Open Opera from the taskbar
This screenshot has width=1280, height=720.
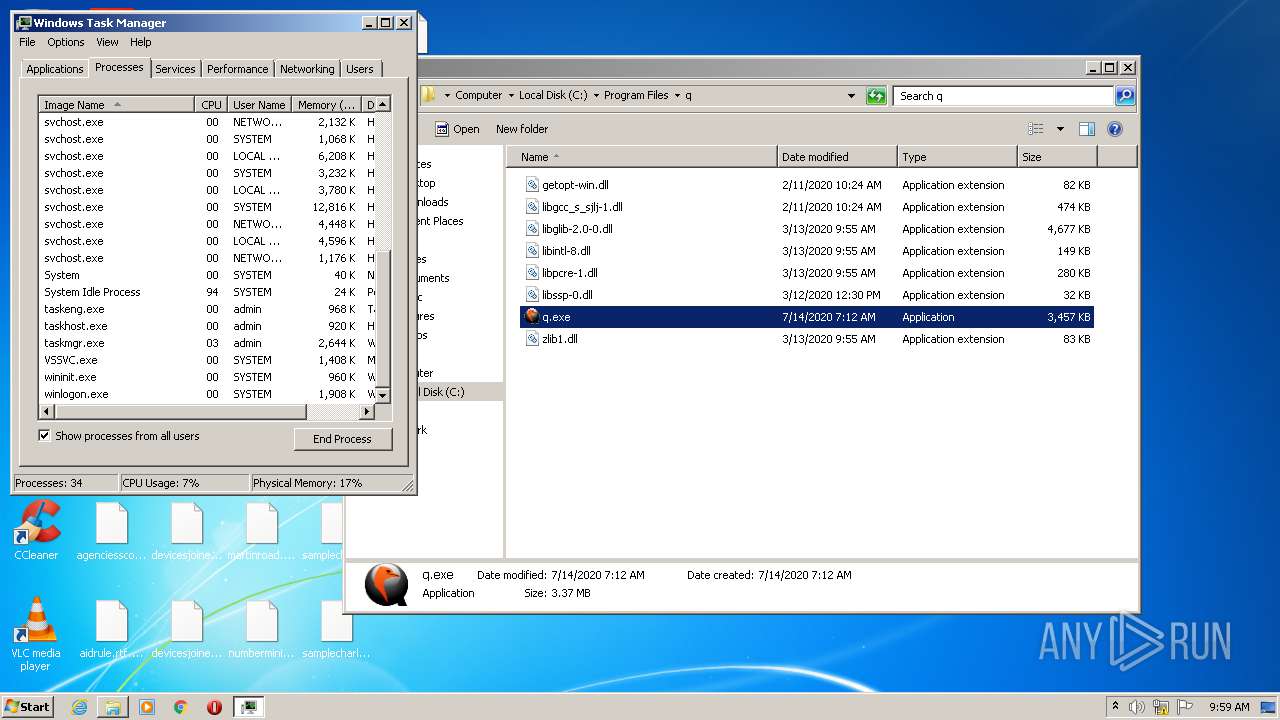(214, 707)
